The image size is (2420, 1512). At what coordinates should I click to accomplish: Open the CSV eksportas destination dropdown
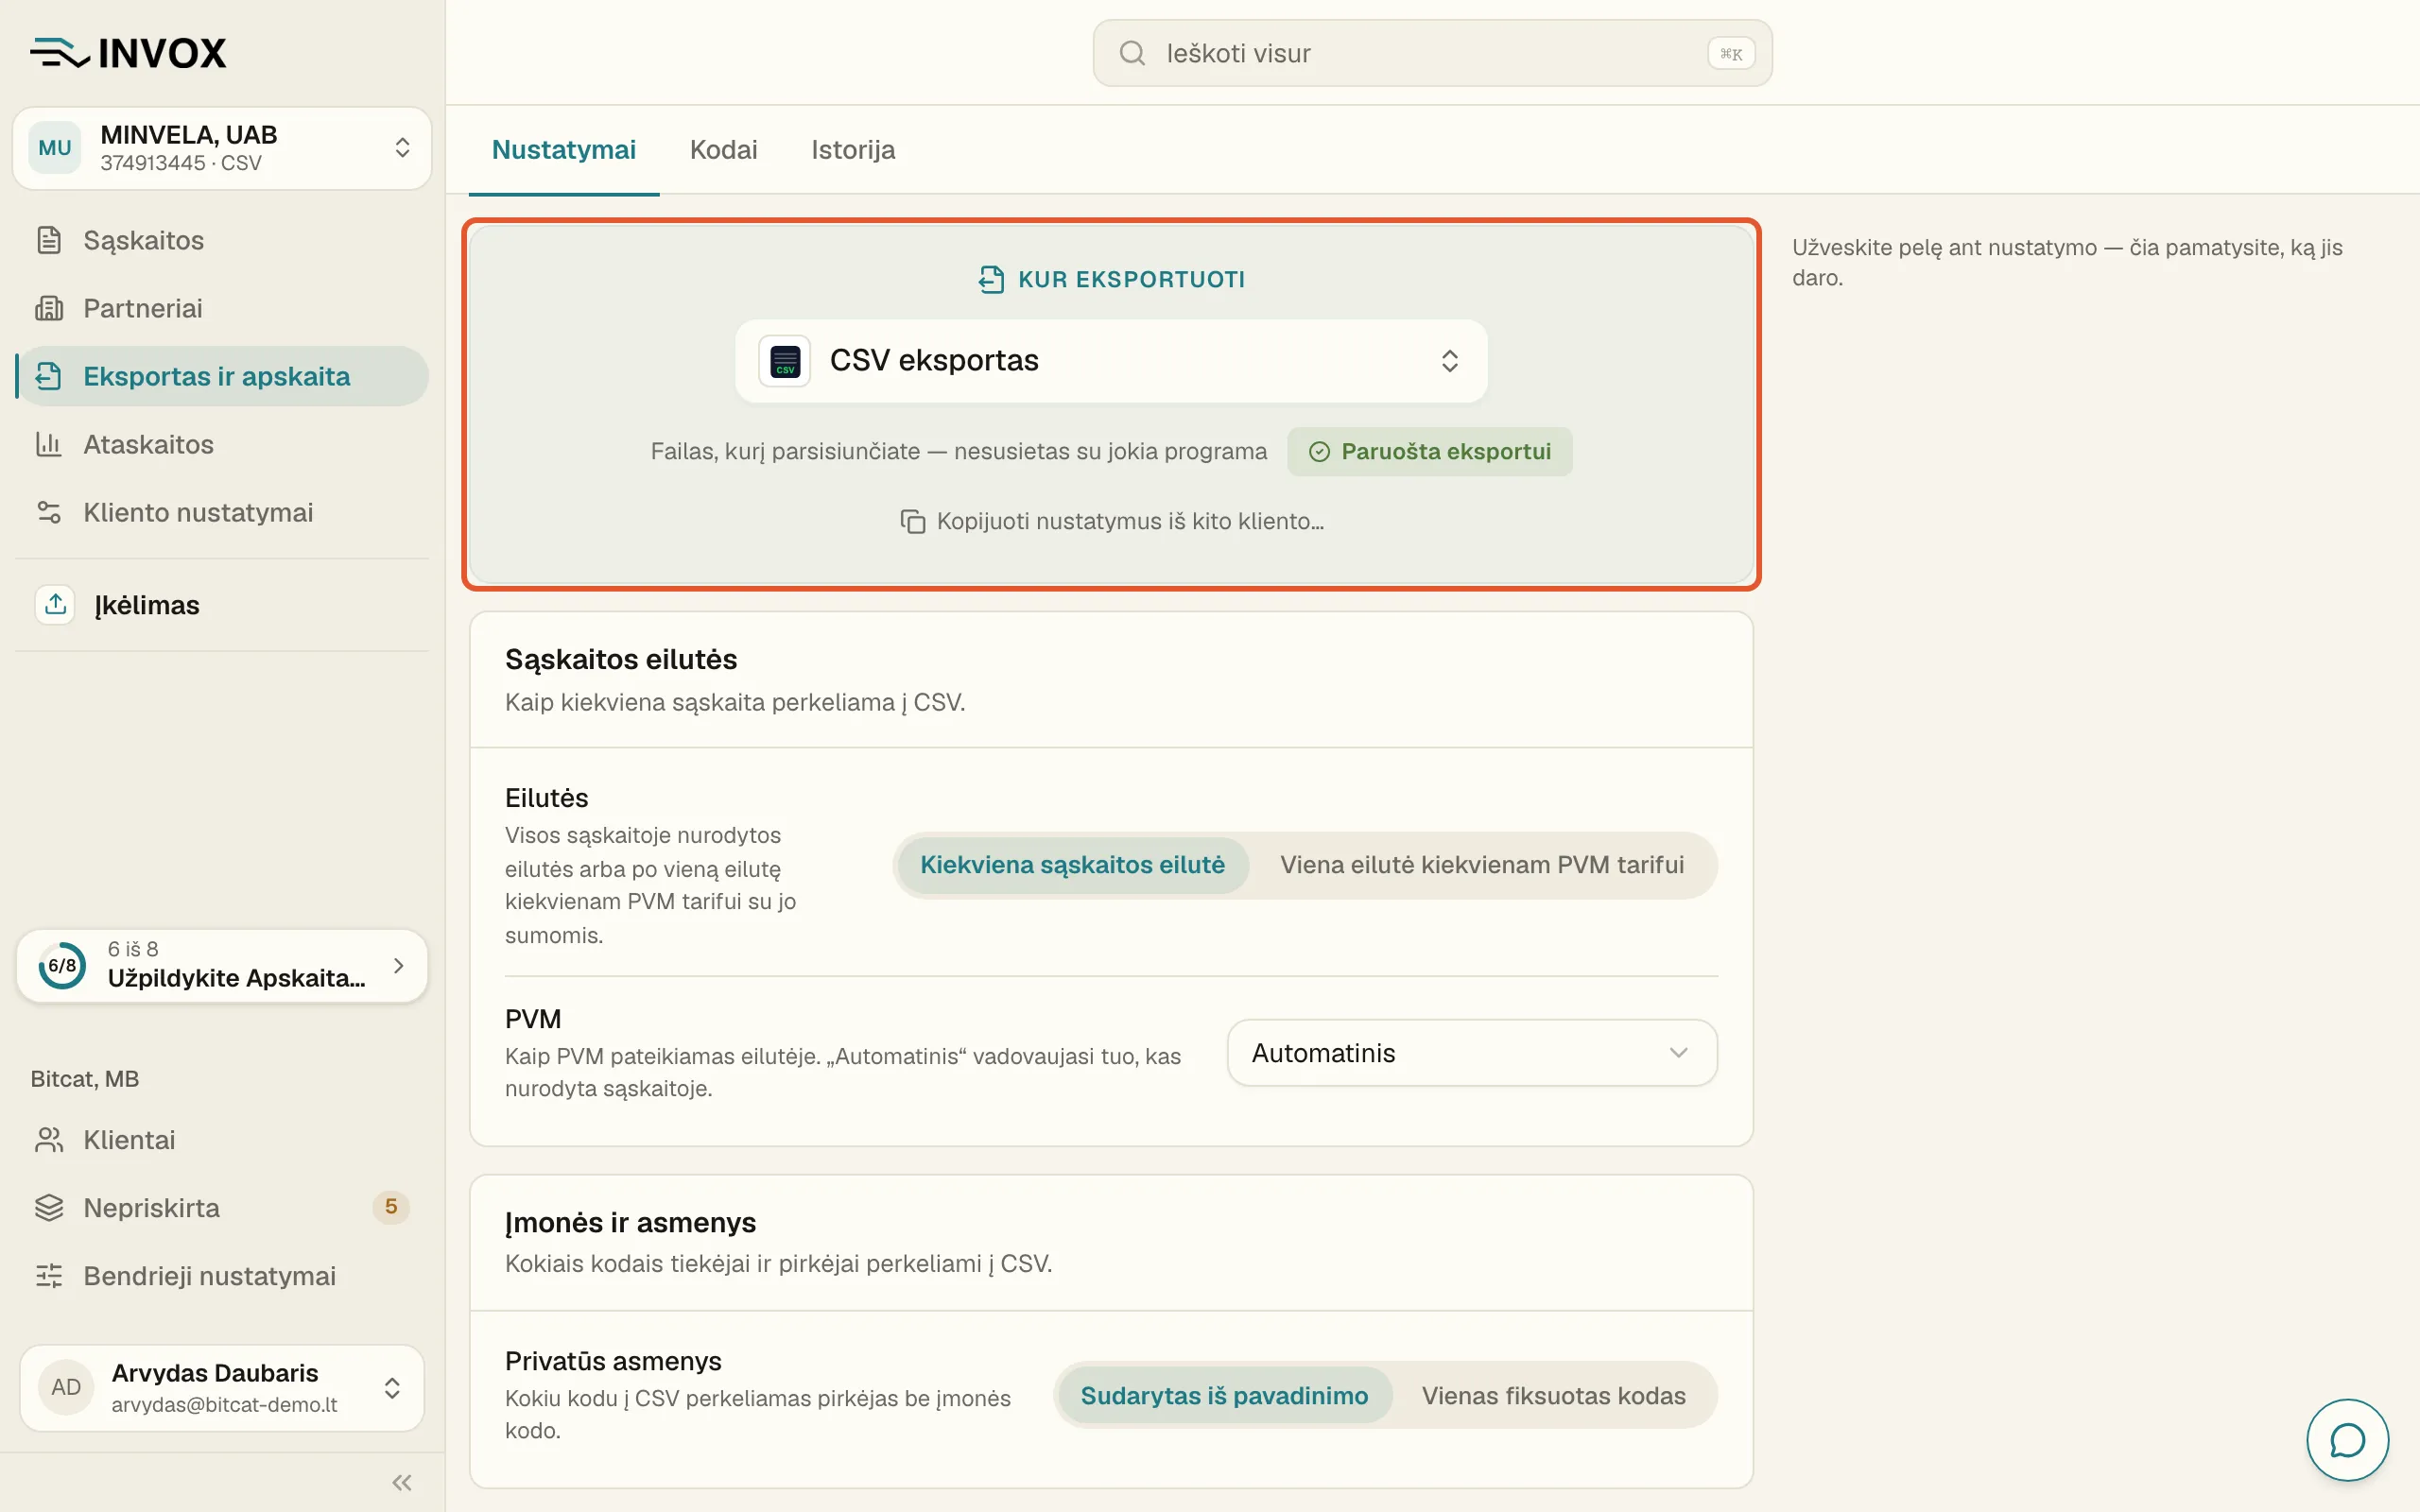point(1111,361)
